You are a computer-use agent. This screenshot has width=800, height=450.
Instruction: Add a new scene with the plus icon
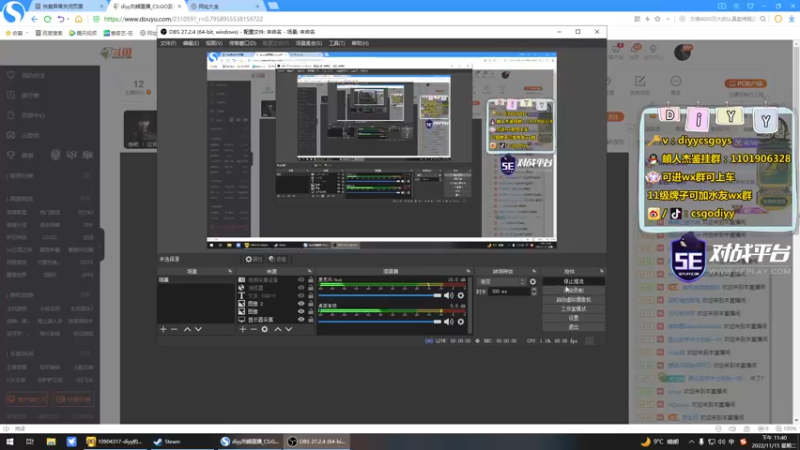[163, 330]
